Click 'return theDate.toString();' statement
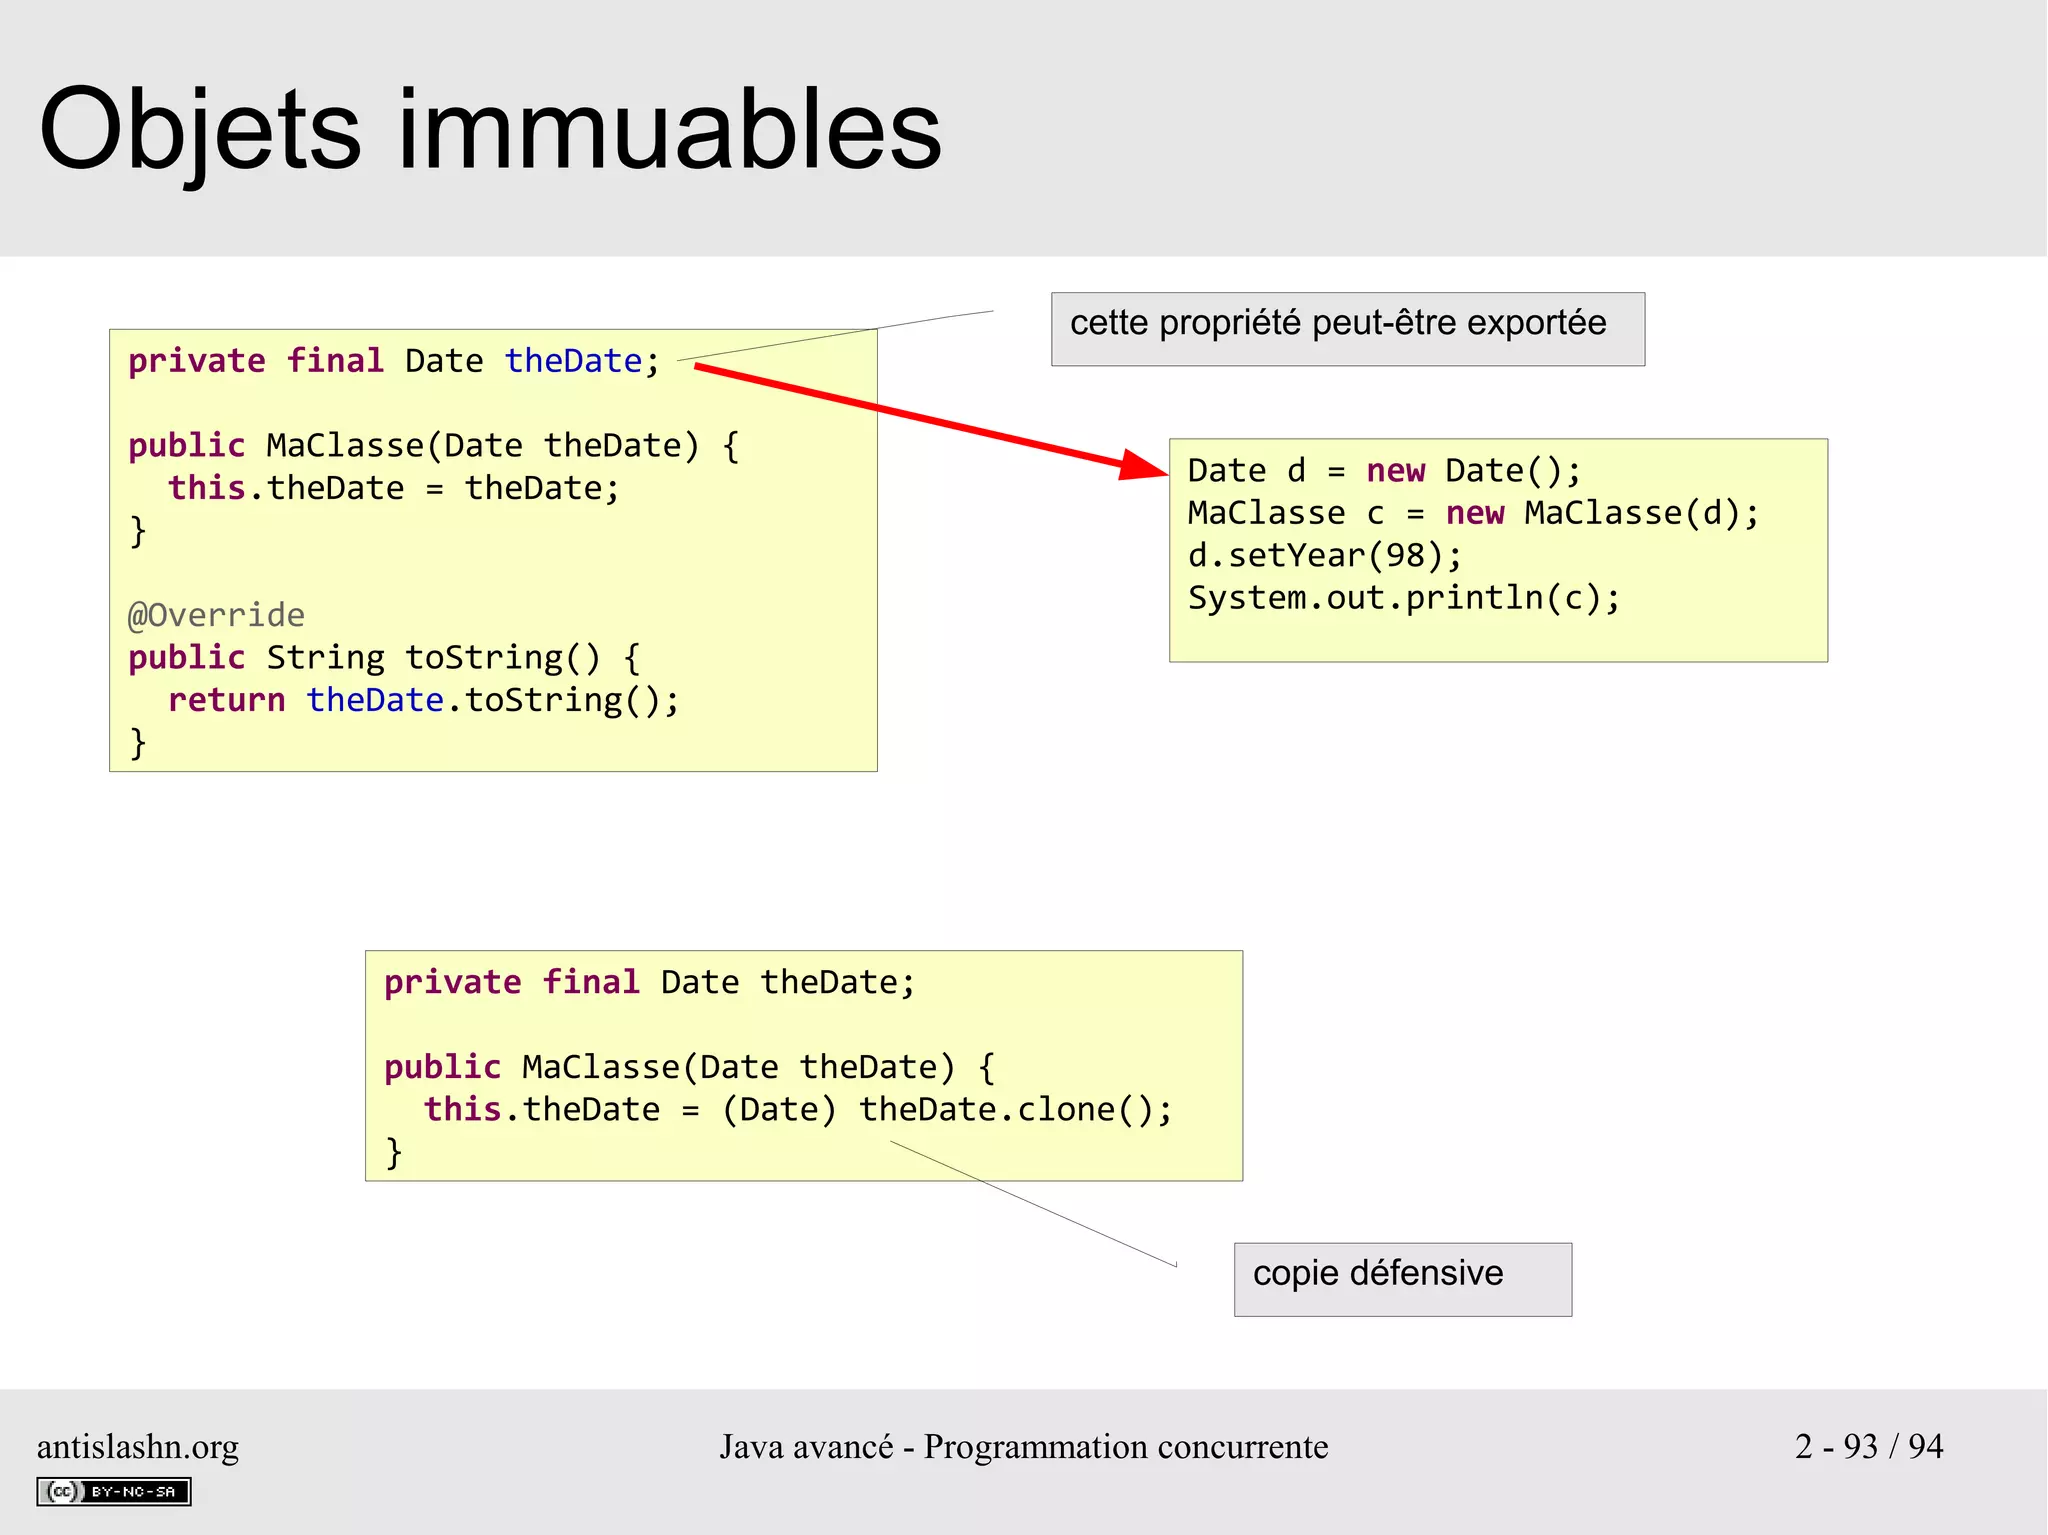This screenshot has width=2048, height=1535. coord(423,700)
